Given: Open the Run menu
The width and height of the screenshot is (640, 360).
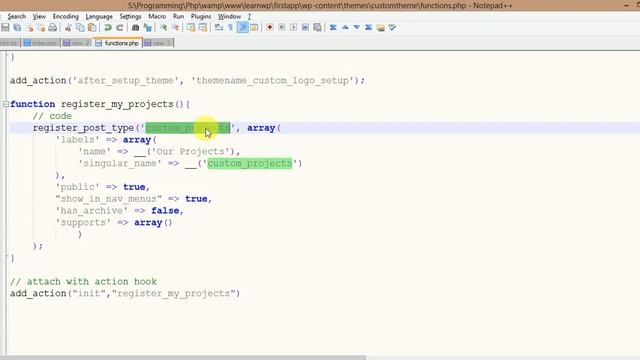Looking at the screenshot, I should click(x=178, y=16).
